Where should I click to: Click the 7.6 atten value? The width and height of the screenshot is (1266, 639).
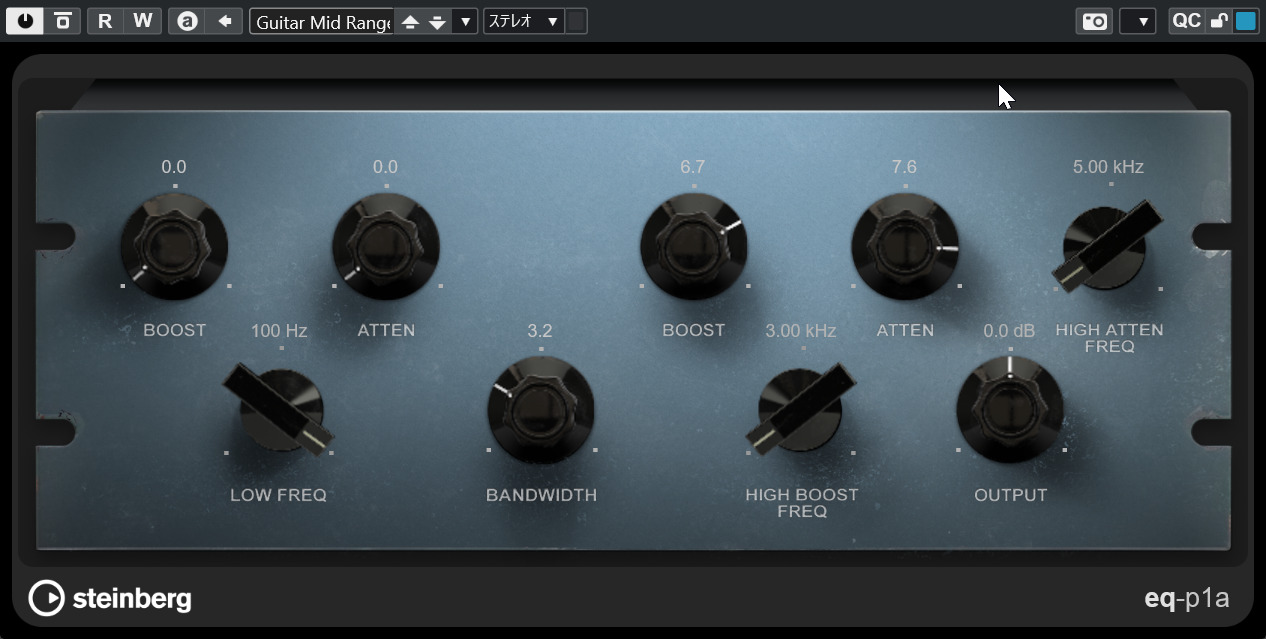click(904, 167)
